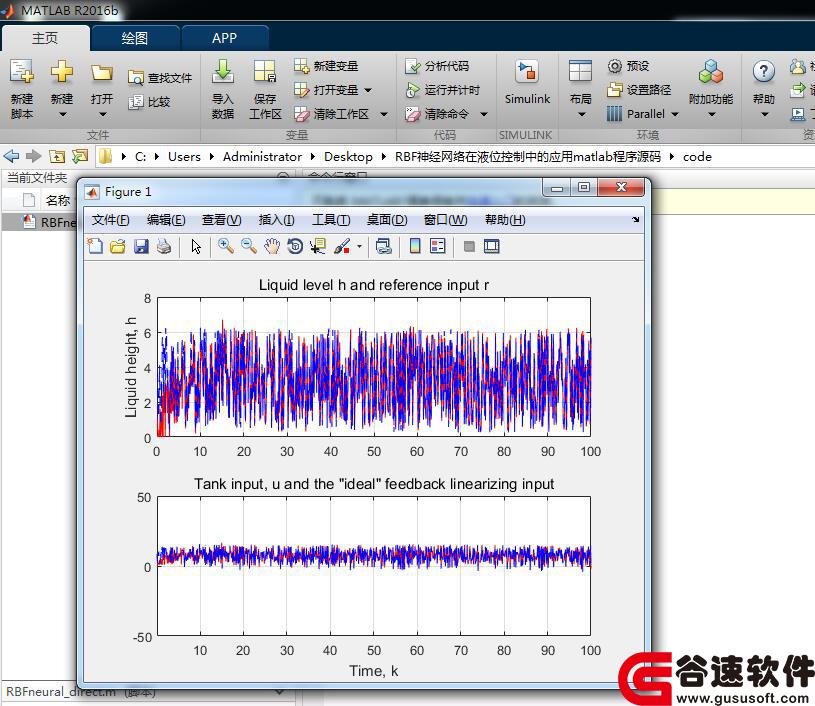The height and width of the screenshot is (706, 815).
Task: Activate Zoom Out magnifier tool
Action: (x=248, y=246)
